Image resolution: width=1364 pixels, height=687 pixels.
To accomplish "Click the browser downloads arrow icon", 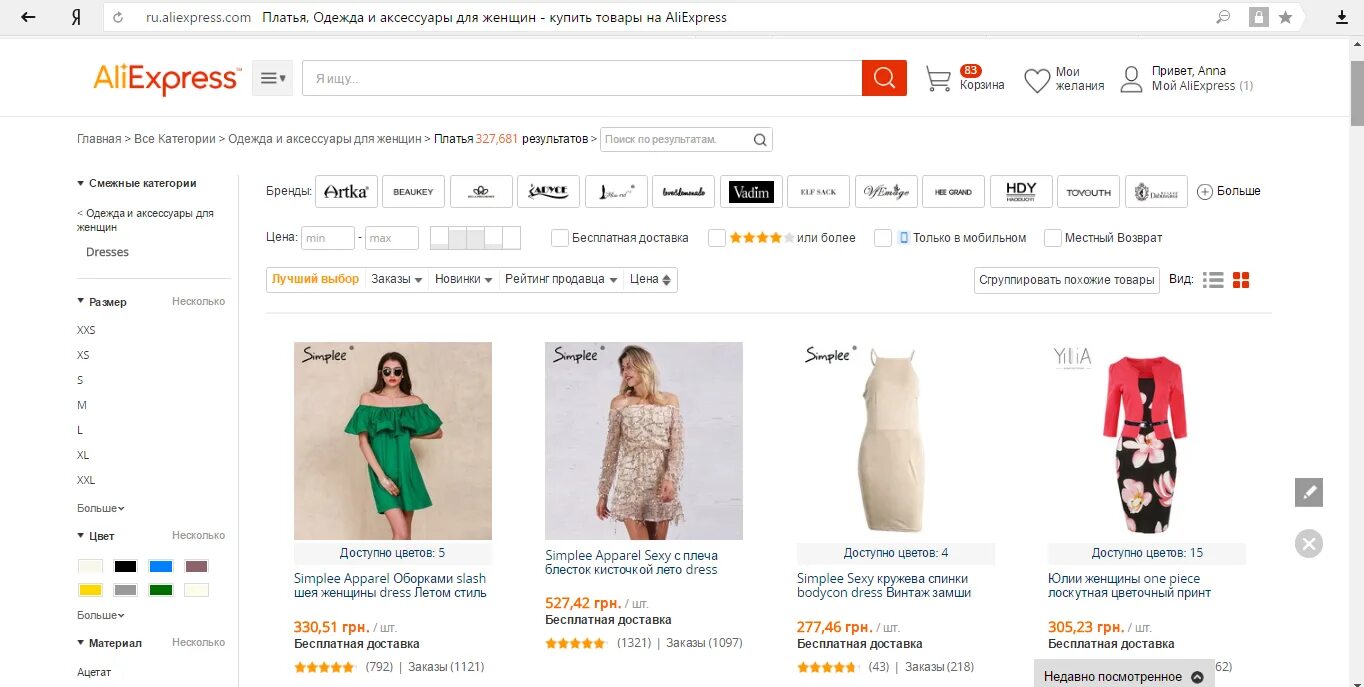I will (x=1342, y=17).
